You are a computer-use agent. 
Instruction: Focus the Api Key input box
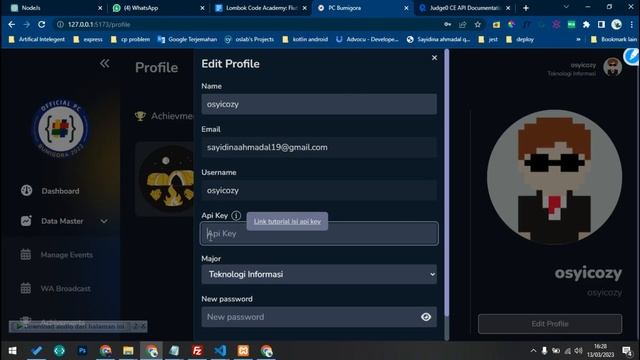click(x=319, y=233)
